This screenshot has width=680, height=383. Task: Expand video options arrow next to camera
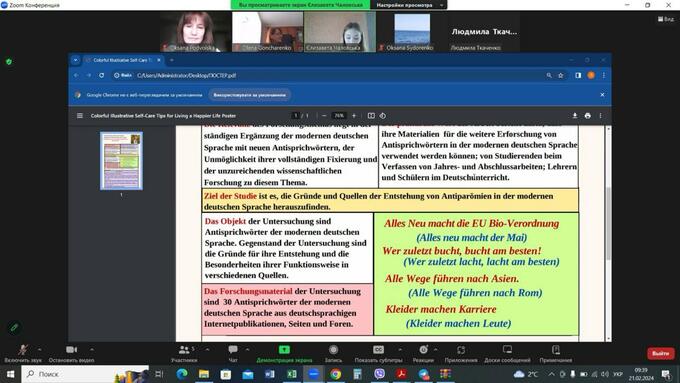92,349
